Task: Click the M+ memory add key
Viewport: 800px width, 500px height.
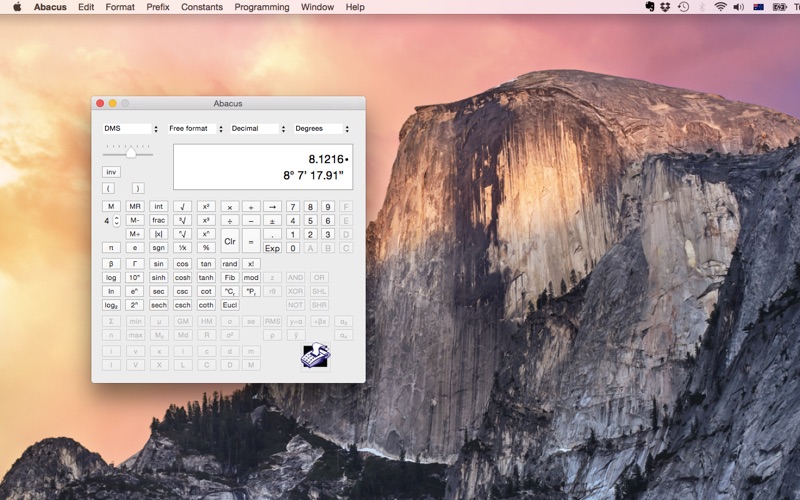Action: (135, 234)
